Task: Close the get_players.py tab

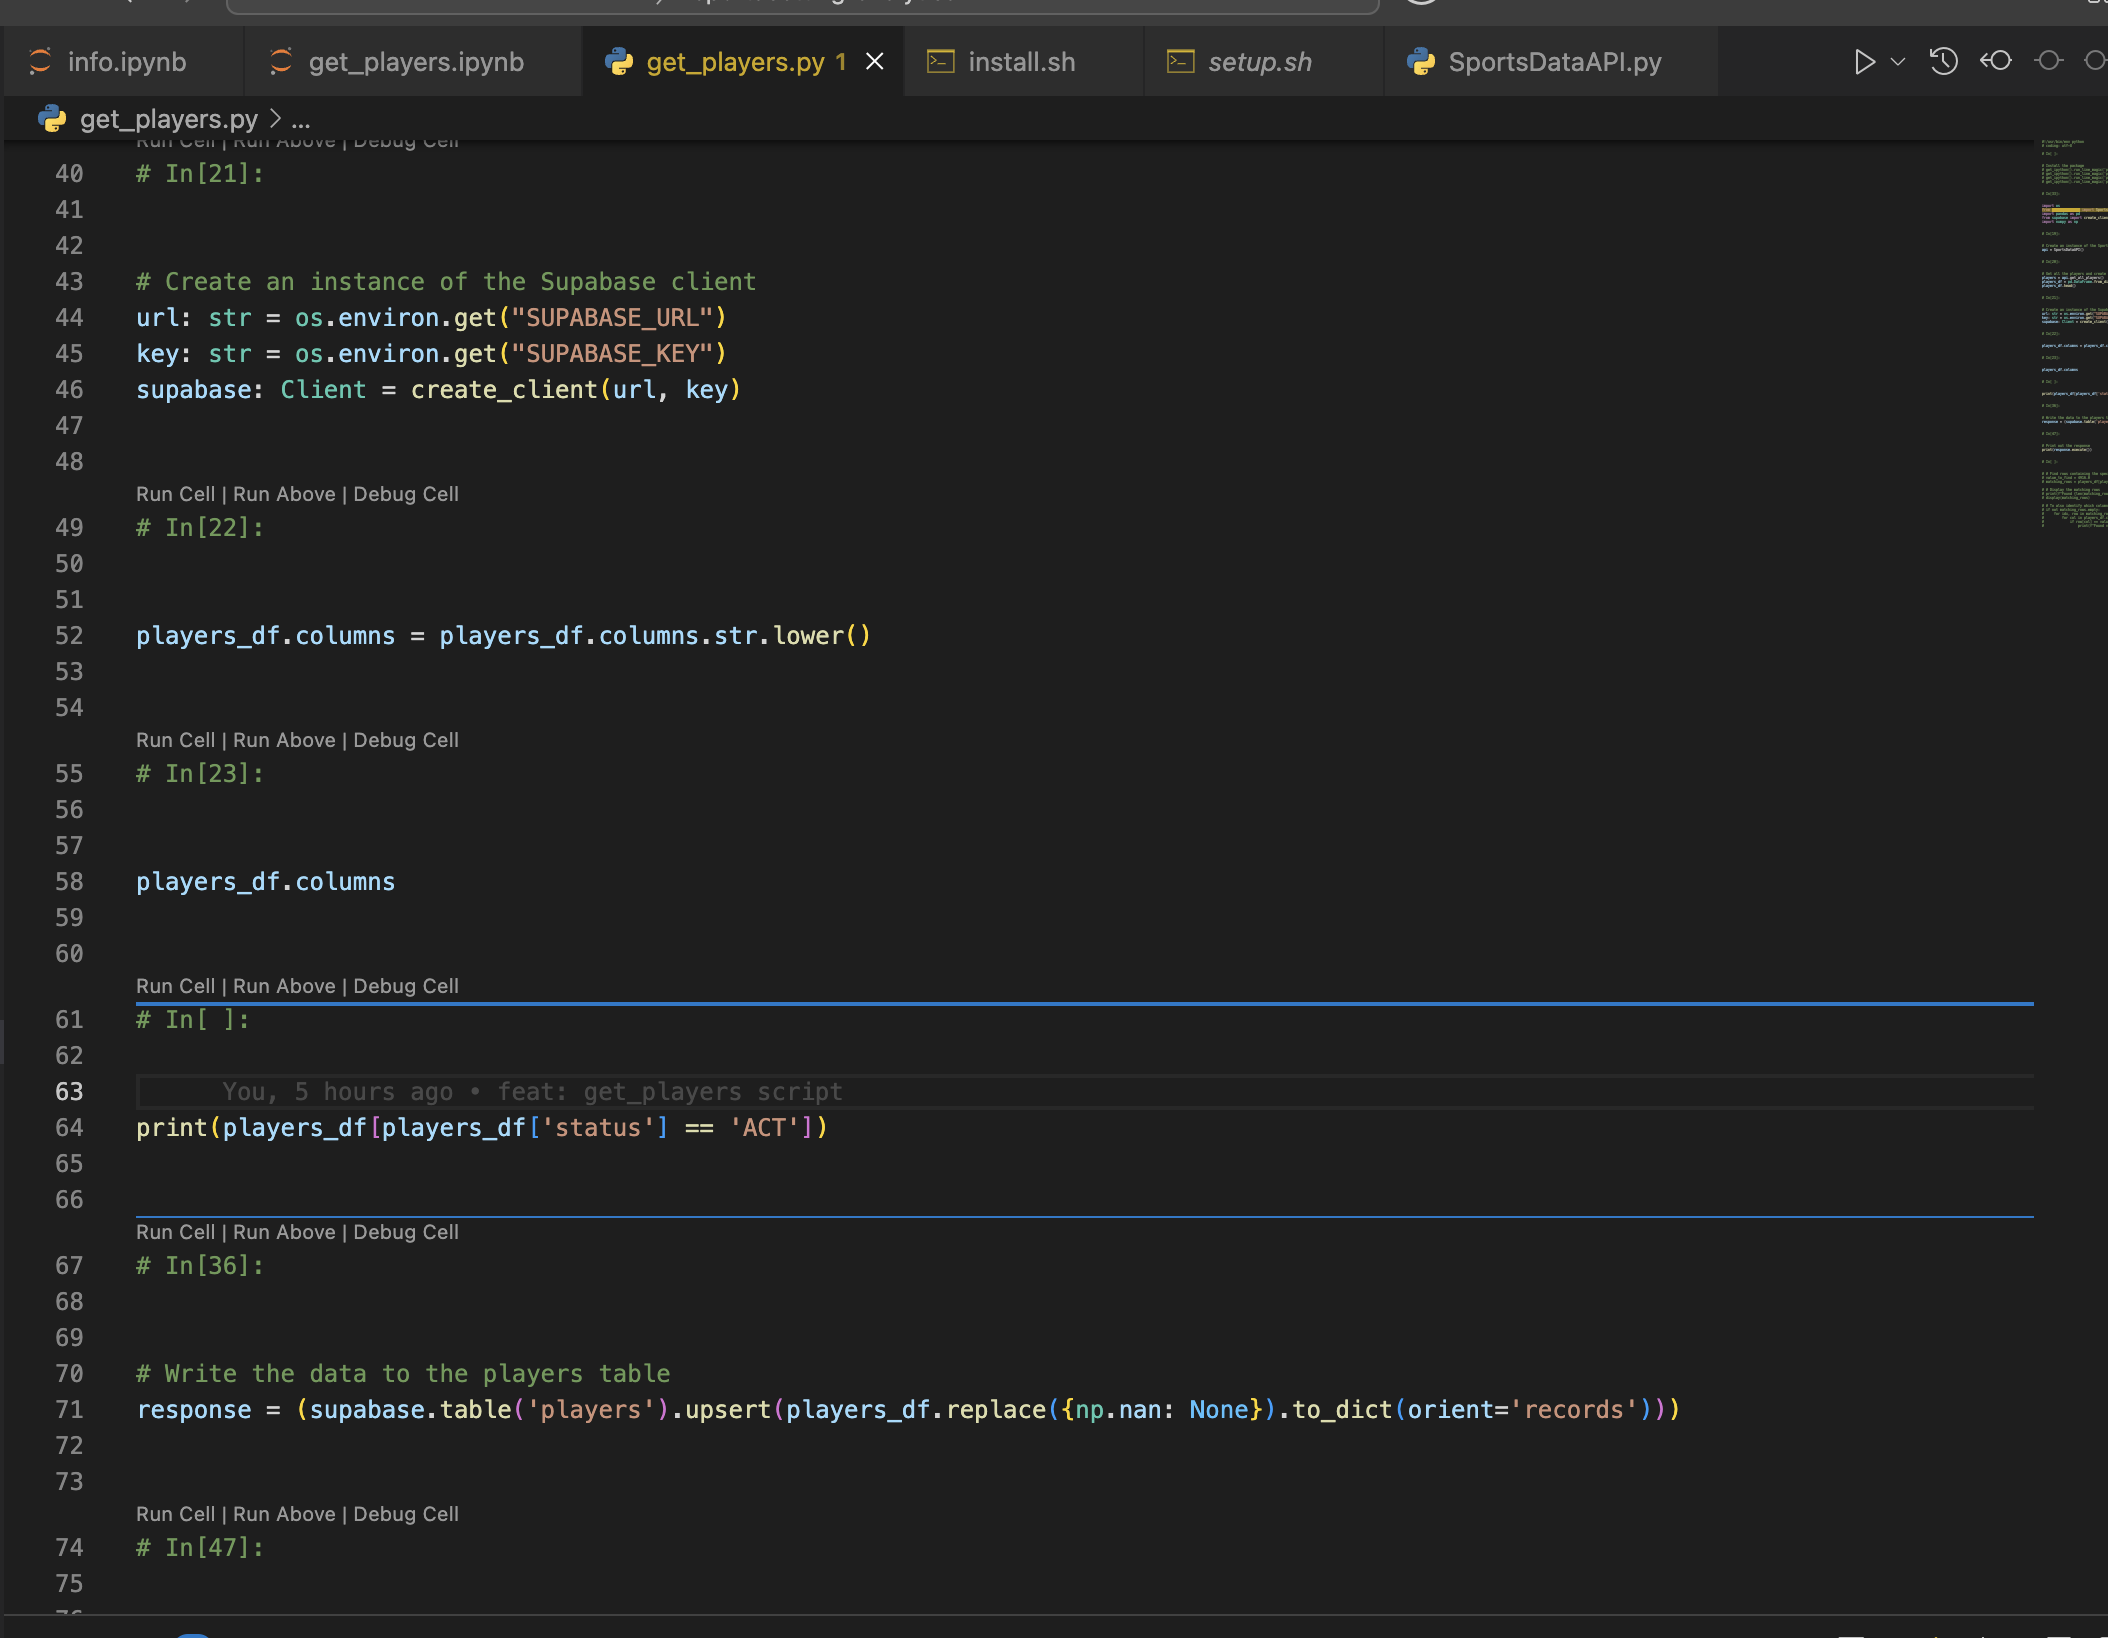Action: 874,62
